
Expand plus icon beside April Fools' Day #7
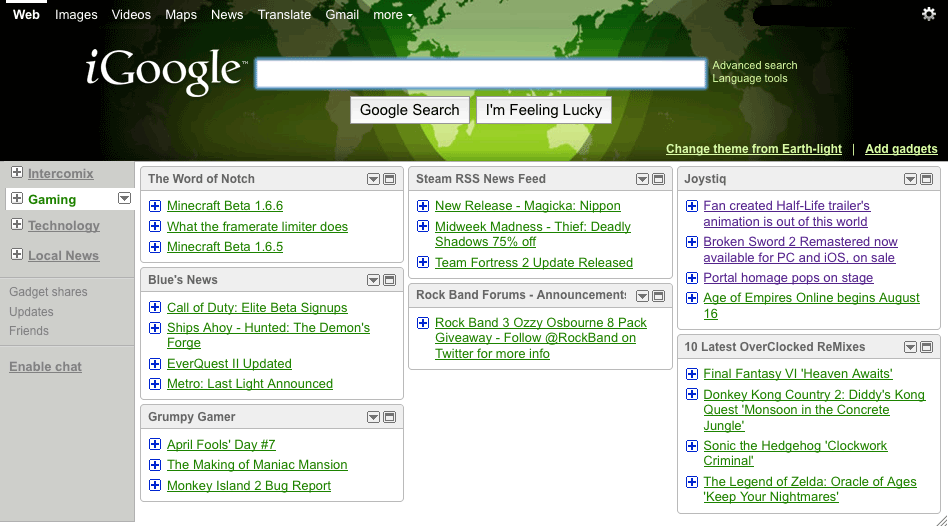(x=155, y=444)
